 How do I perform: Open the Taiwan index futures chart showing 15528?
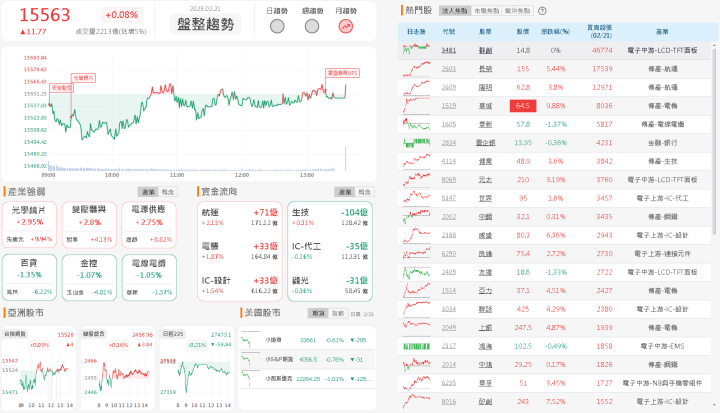(38, 368)
